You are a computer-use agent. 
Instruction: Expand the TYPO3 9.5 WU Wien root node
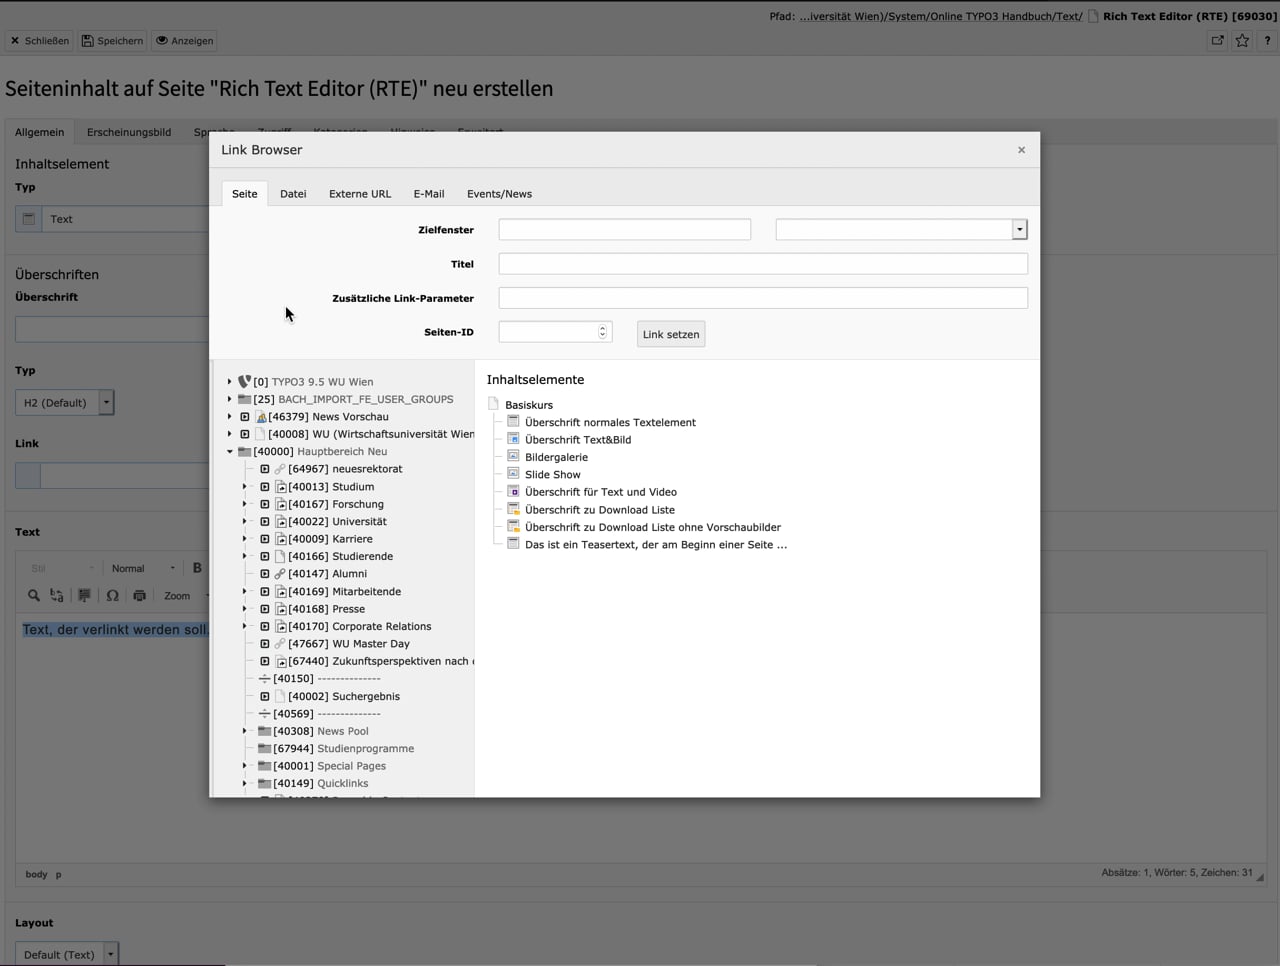tap(230, 381)
